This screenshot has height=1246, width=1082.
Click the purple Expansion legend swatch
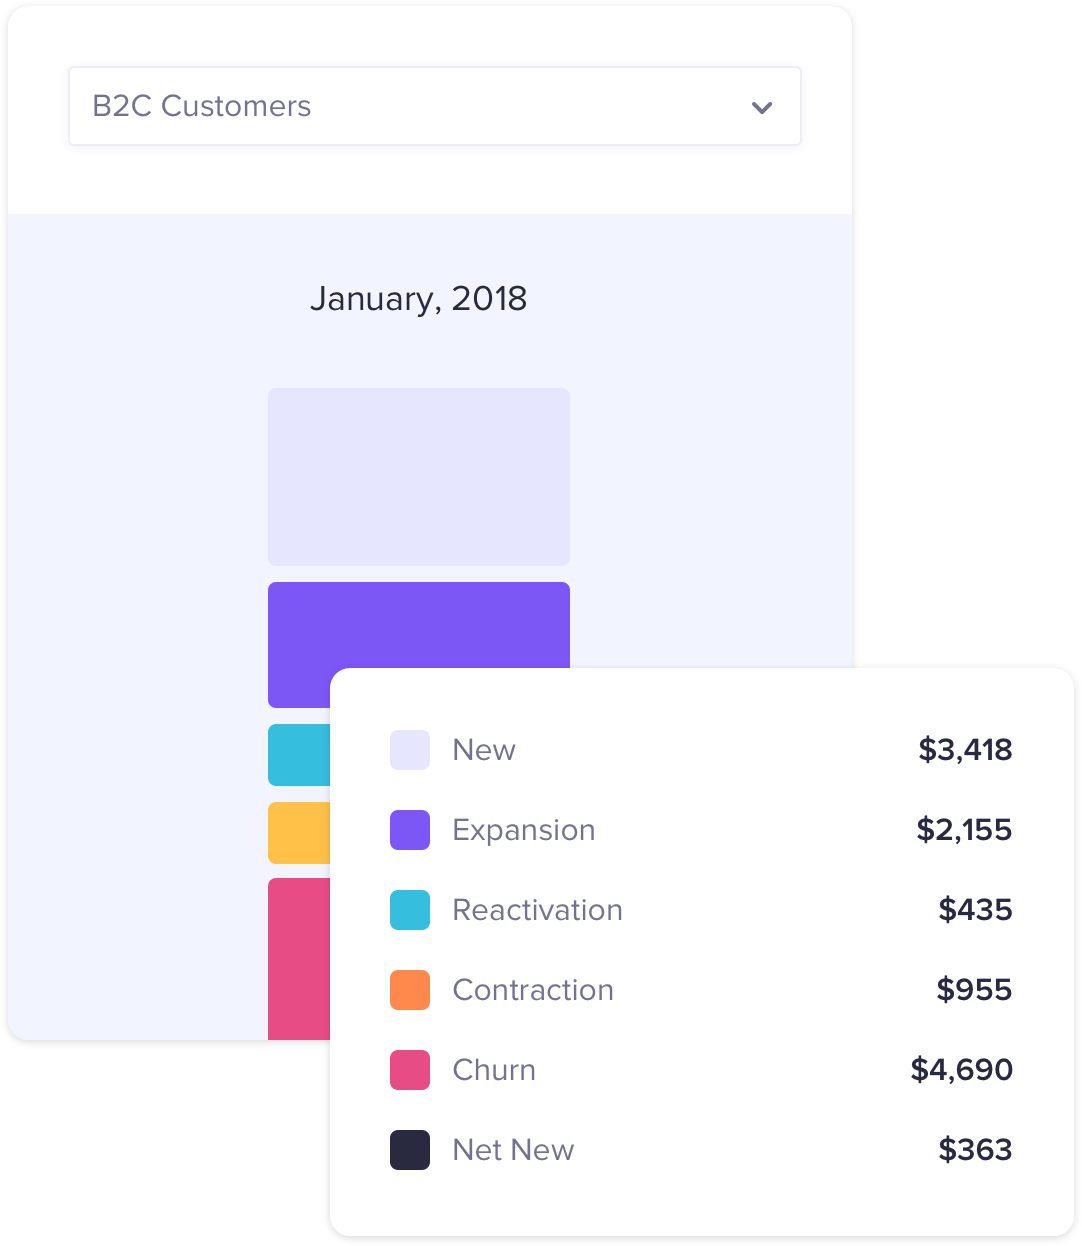click(410, 830)
